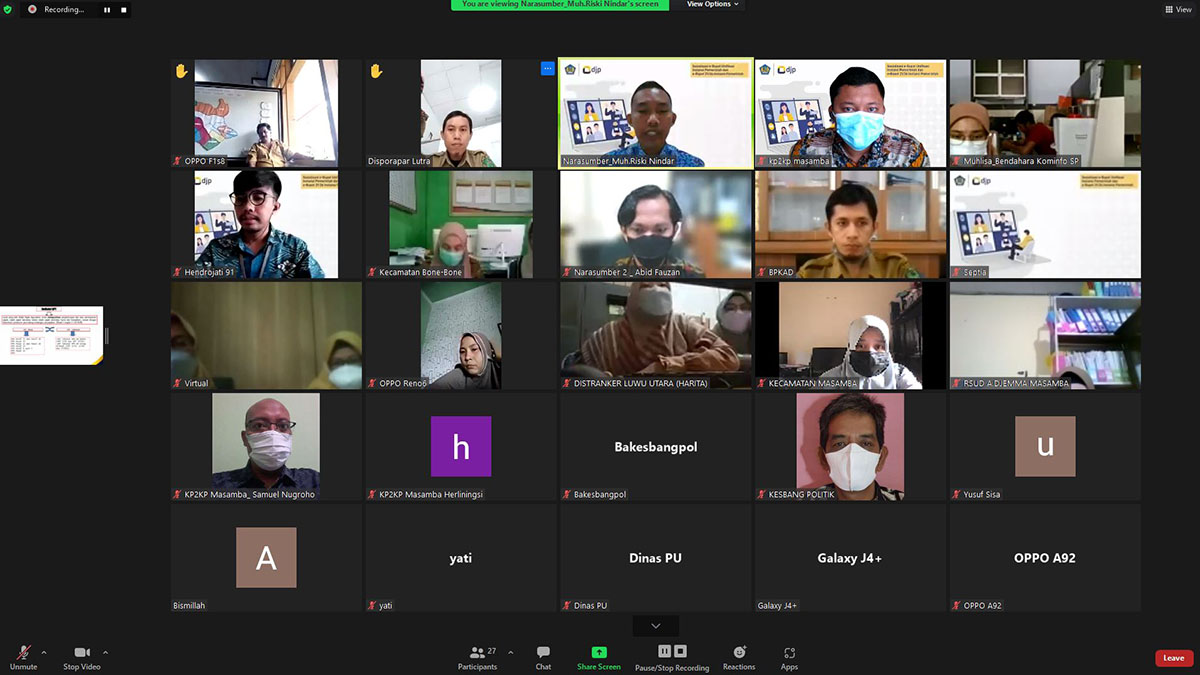Screen dimensions: 1200x675
Task: Open more options on Disporapar Lutra tile
Action: coord(547,69)
